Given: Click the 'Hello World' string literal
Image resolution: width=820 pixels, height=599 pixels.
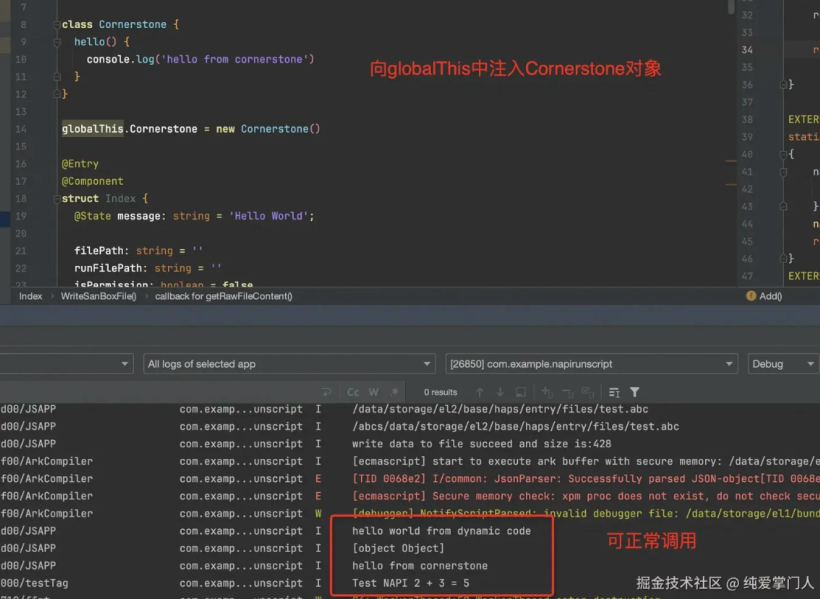Looking at the screenshot, I should click(x=269, y=216).
